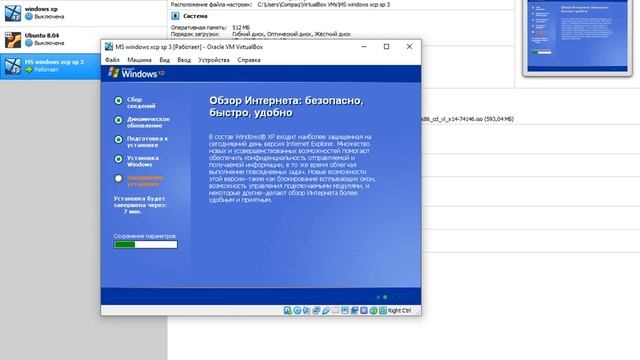Screen dimensions: 640x360
Task: Click the orange Завершение установки step
Action: click(x=139, y=181)
